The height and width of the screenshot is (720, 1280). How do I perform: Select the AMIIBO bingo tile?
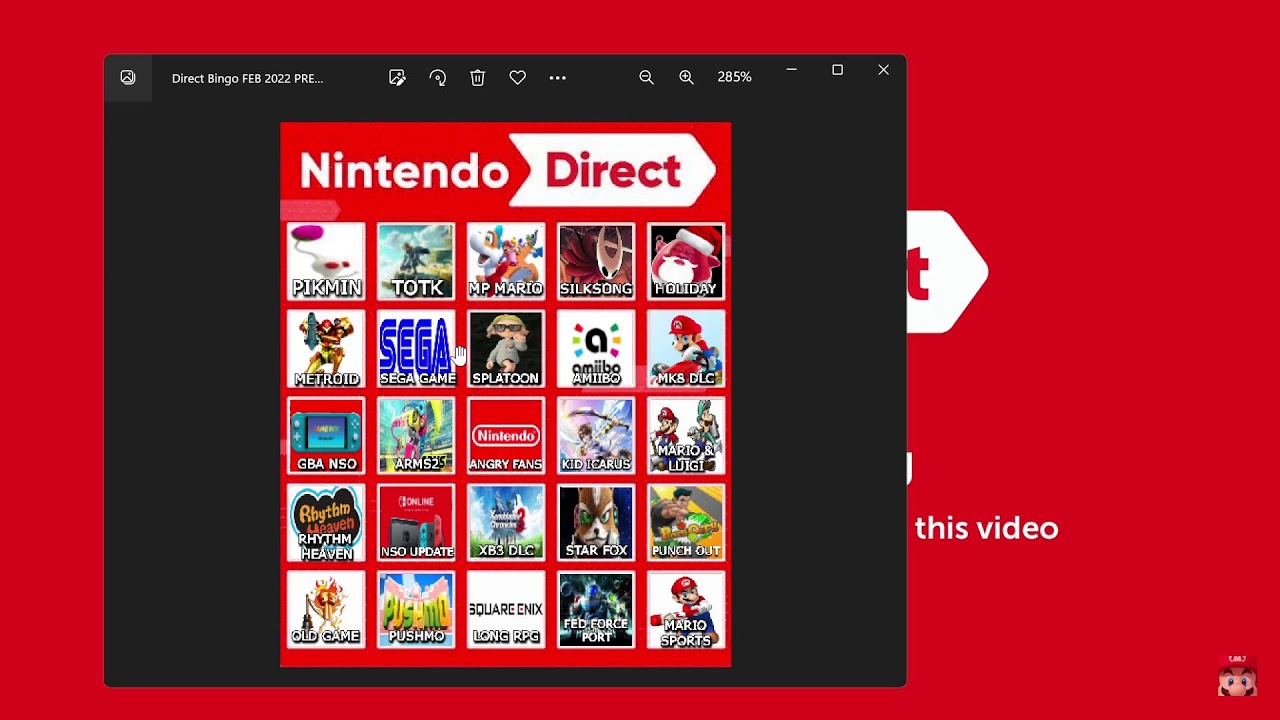tap(596, 349)
